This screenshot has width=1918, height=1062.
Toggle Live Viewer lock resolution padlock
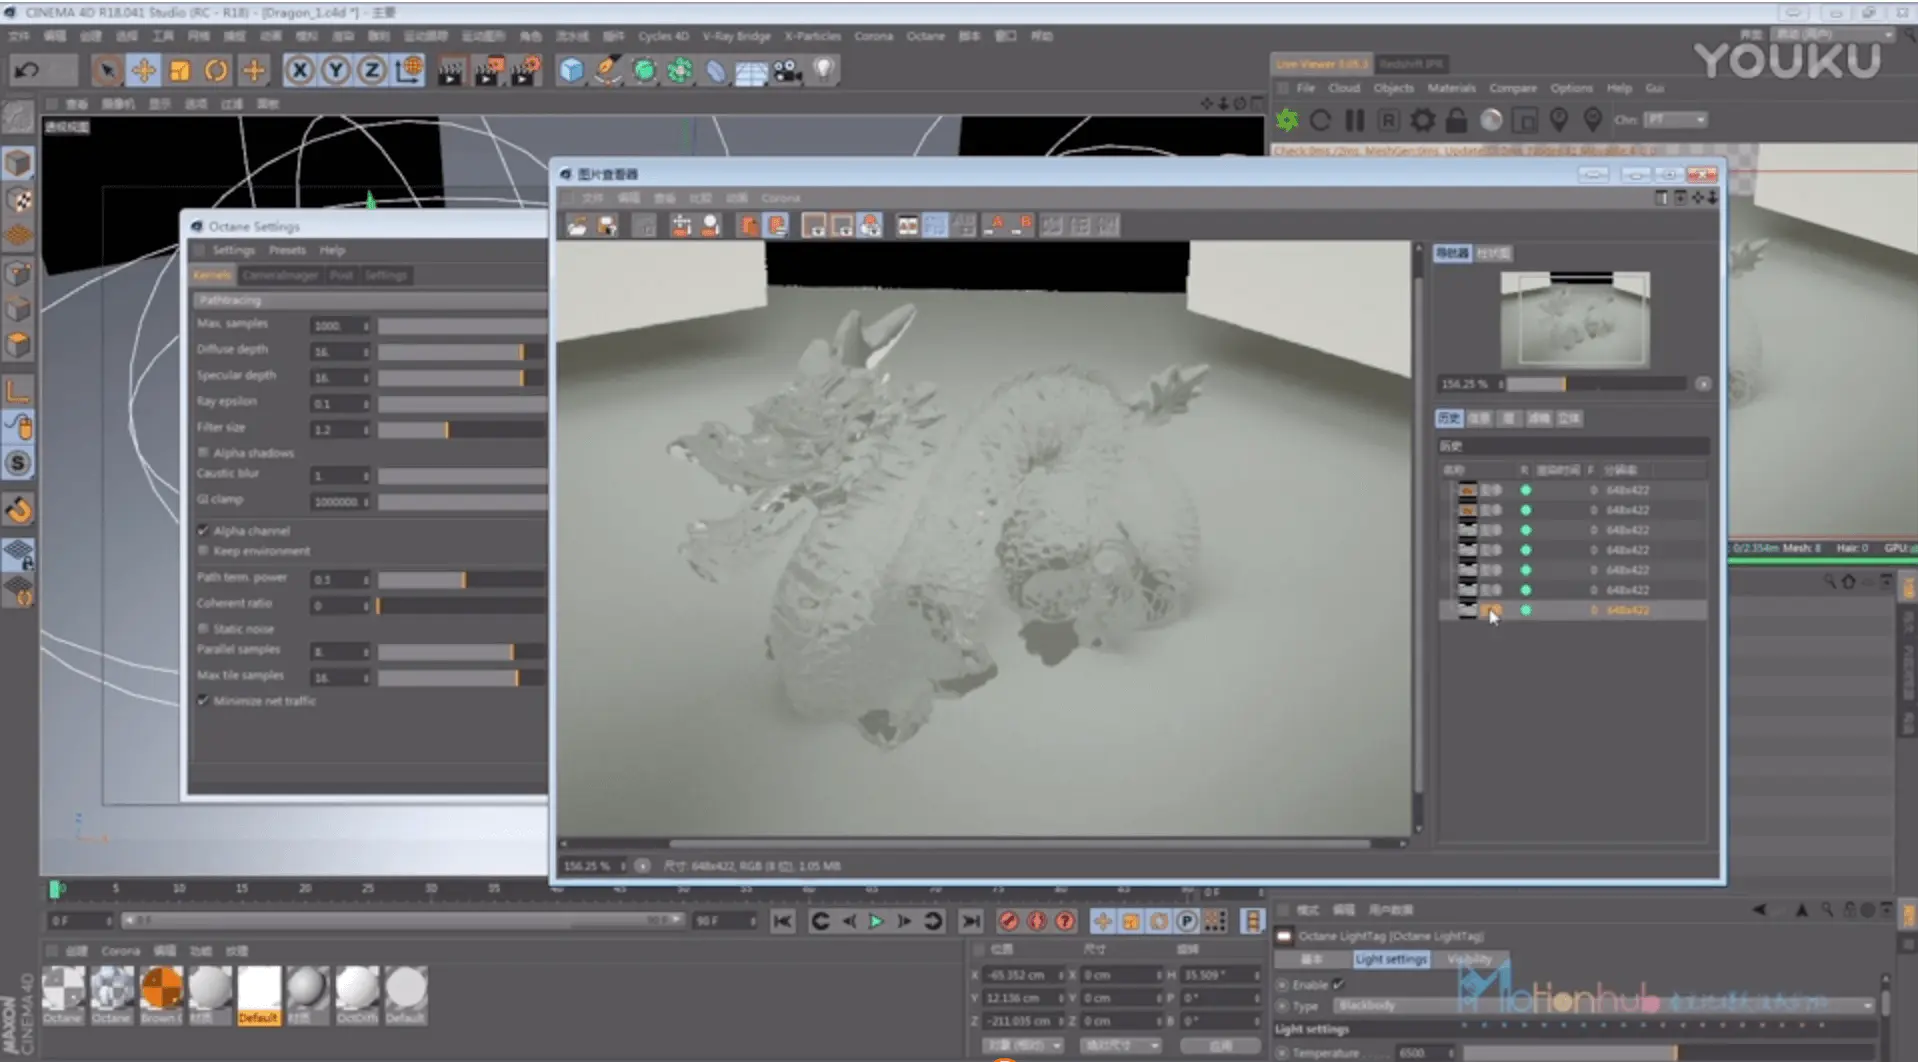click(1456, 121)
